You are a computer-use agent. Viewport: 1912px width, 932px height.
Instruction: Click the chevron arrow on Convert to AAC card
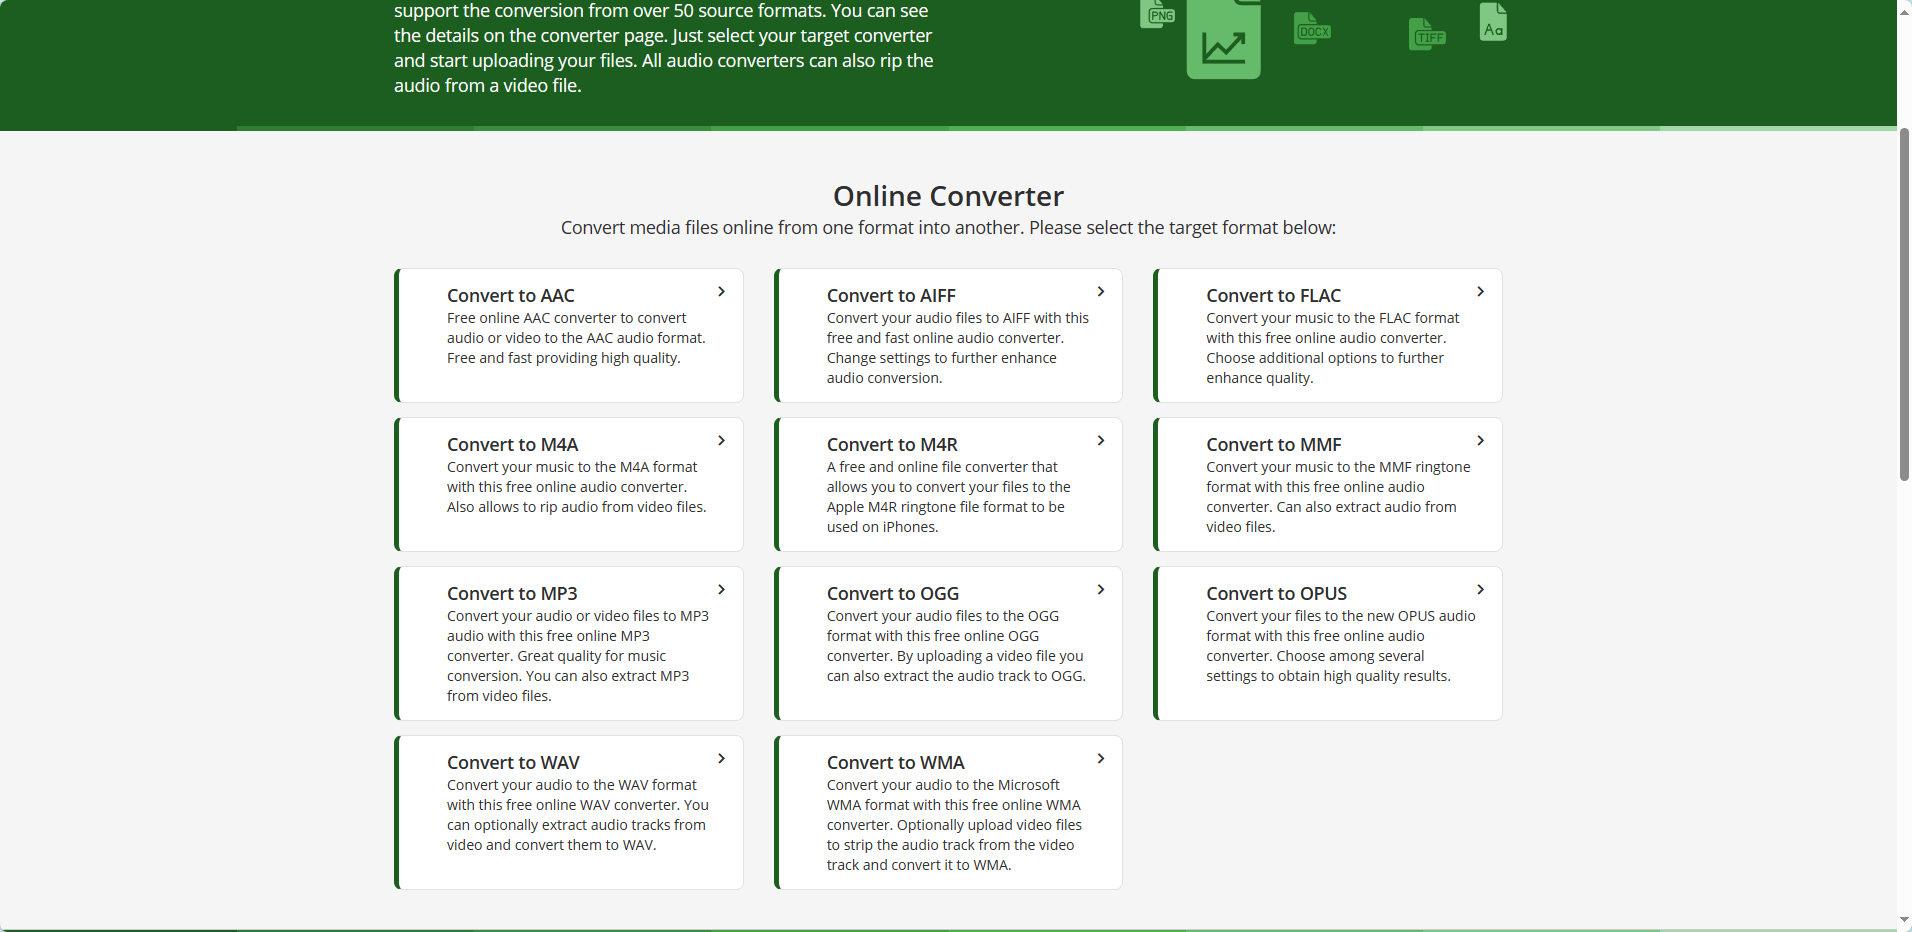pyautogui.click(x=721, y=292)
